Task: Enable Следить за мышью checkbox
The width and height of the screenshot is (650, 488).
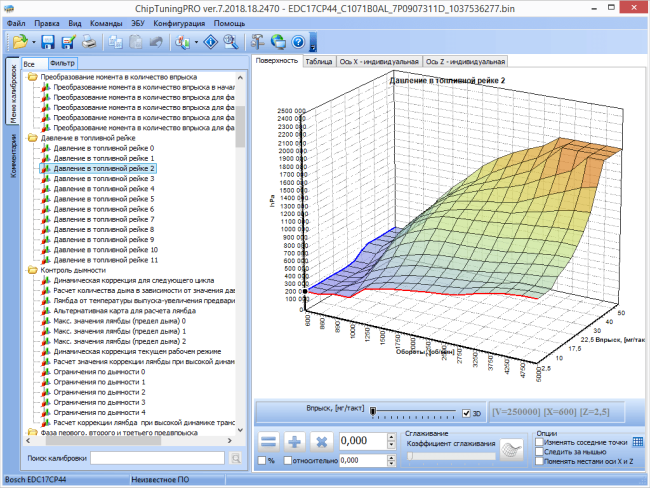Action: click(x=539, y=452)
